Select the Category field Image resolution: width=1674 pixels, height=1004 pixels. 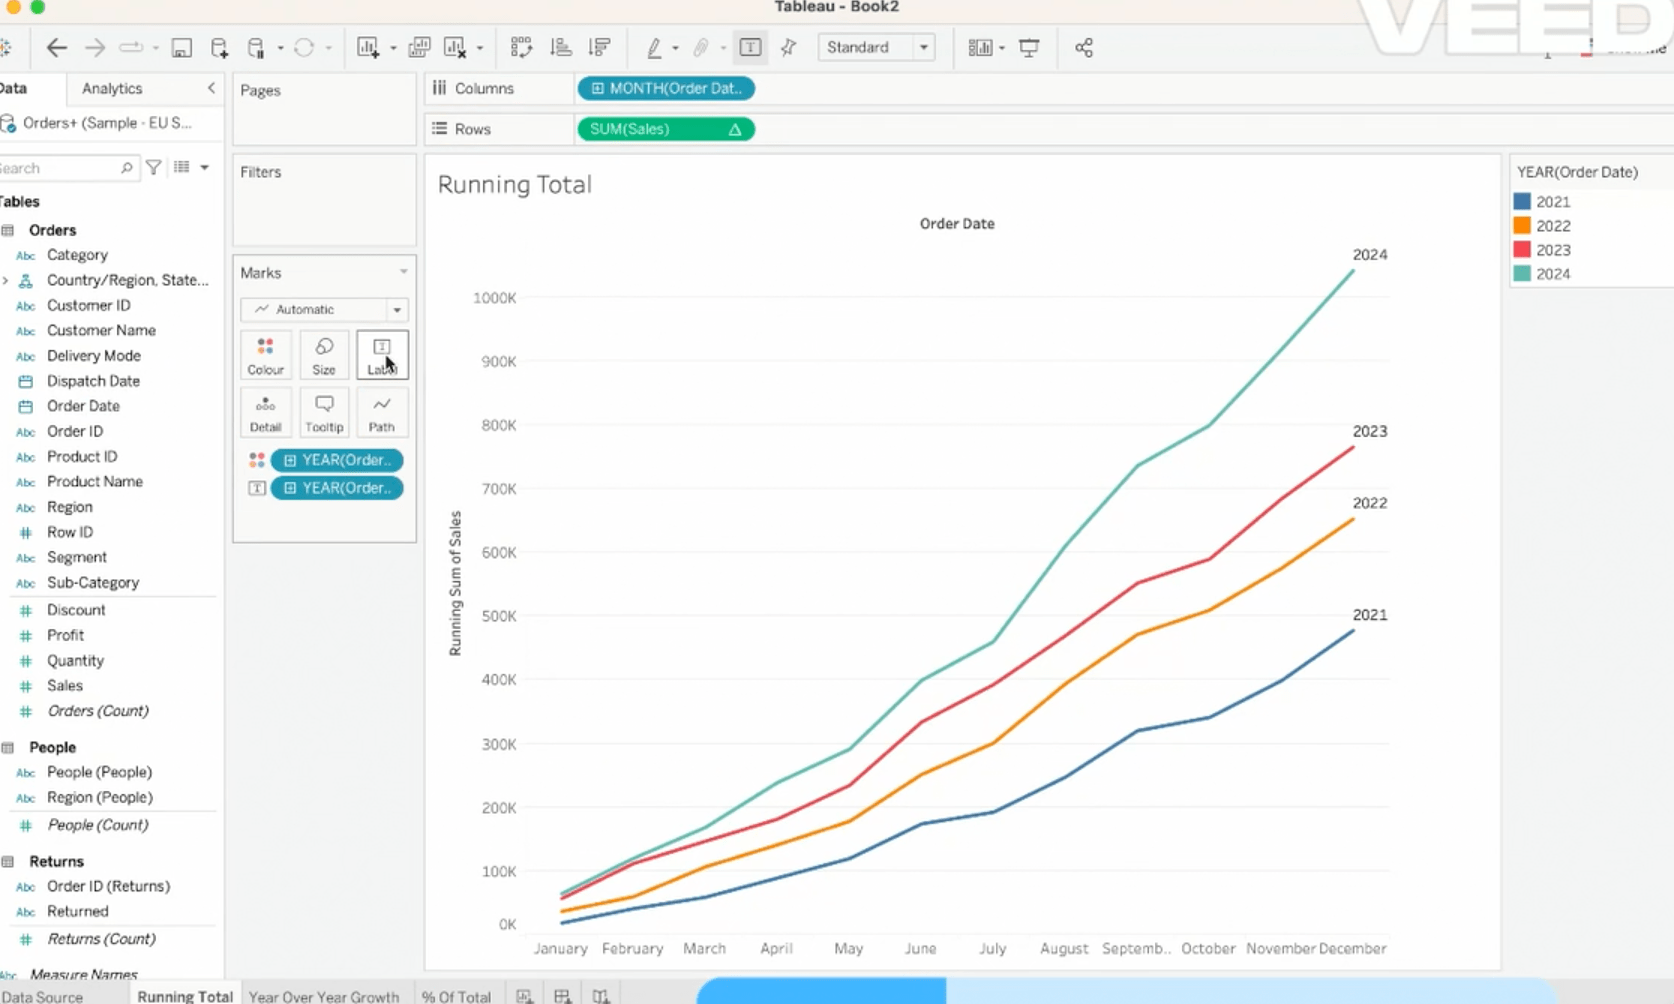click(77, 255)
